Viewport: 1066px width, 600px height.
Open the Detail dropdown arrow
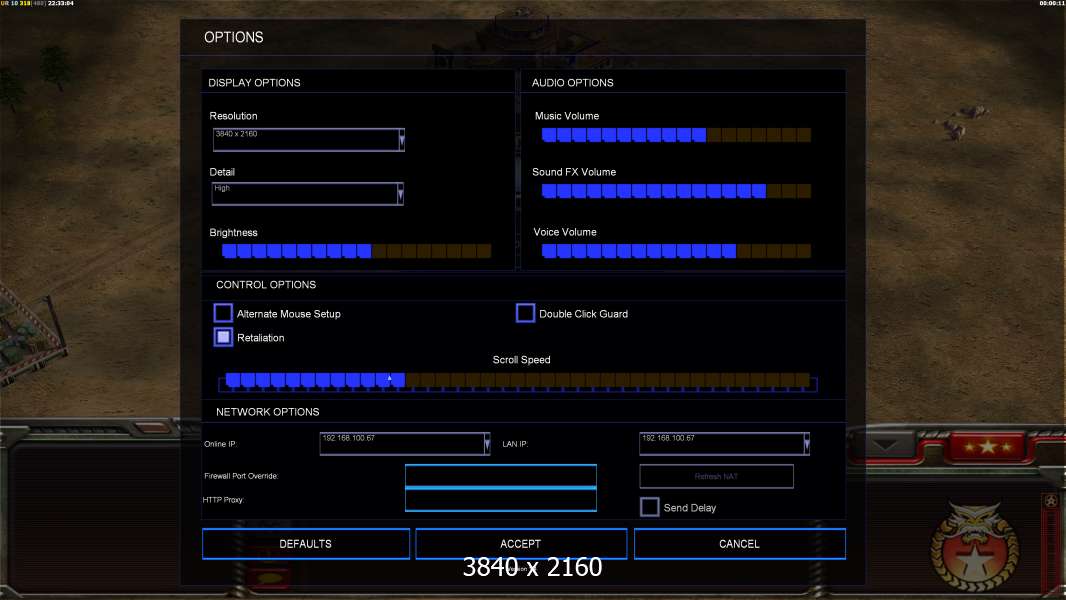click(400, 194)
